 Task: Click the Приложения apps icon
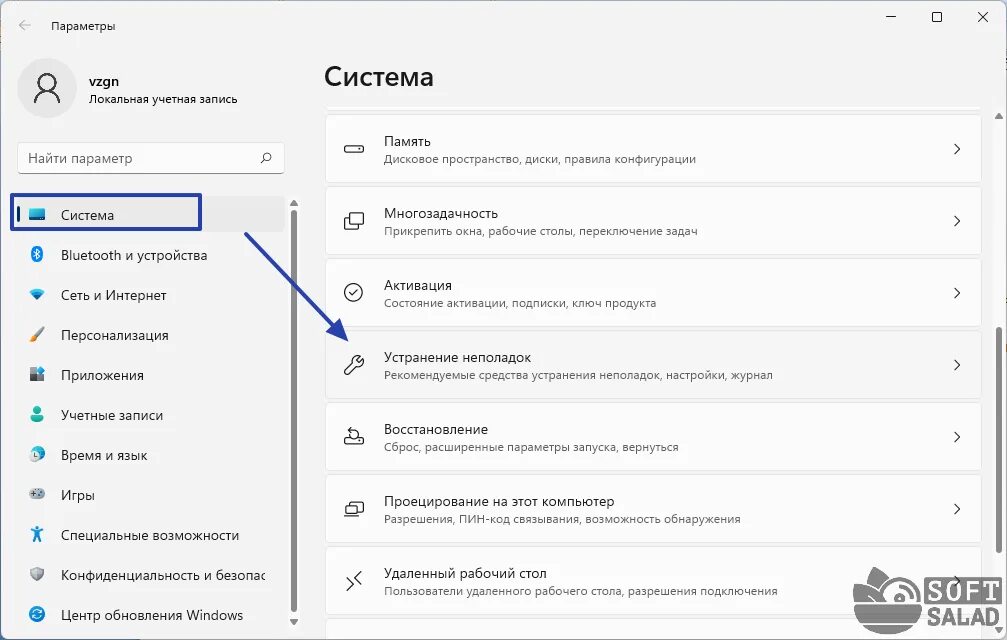[37, 374]
